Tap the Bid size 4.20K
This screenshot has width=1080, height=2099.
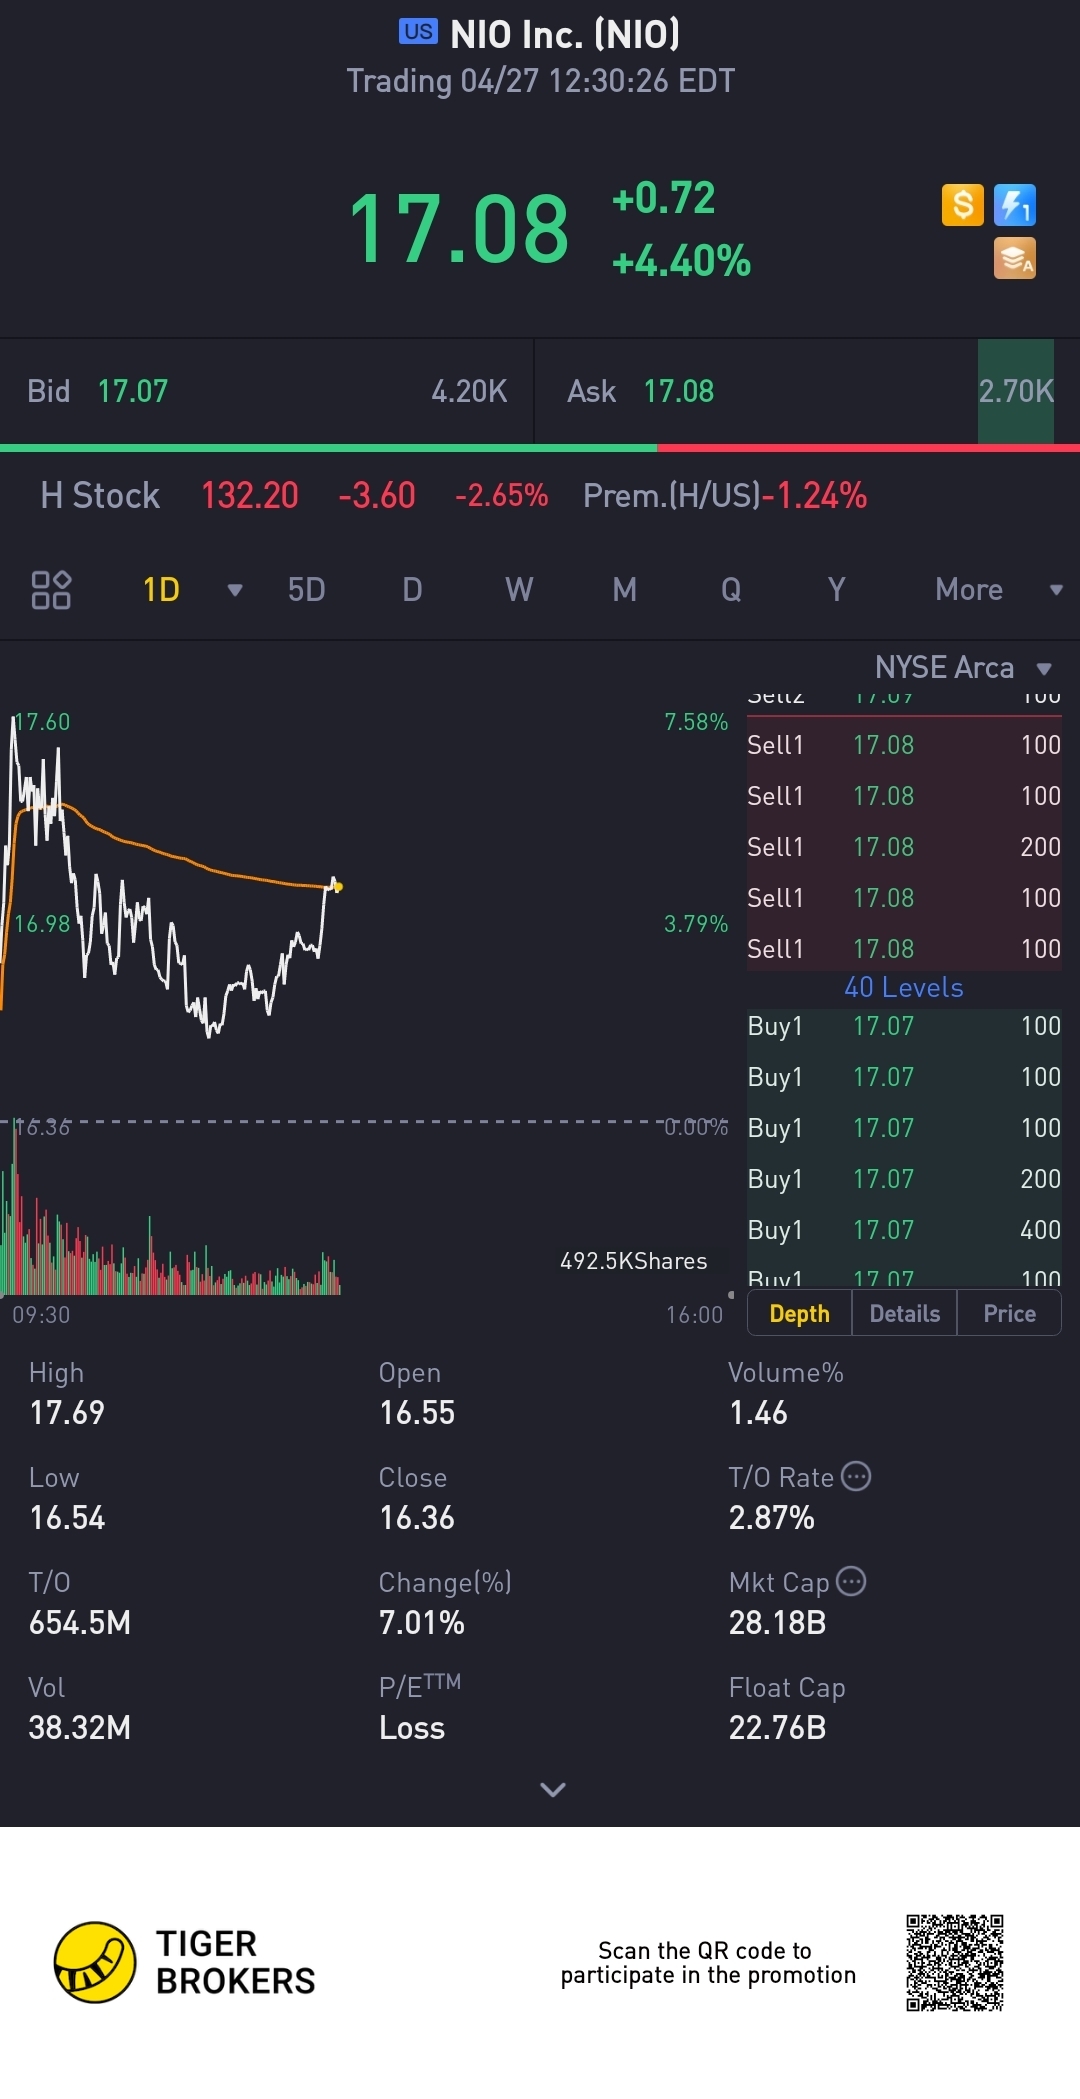coord(469,391)
